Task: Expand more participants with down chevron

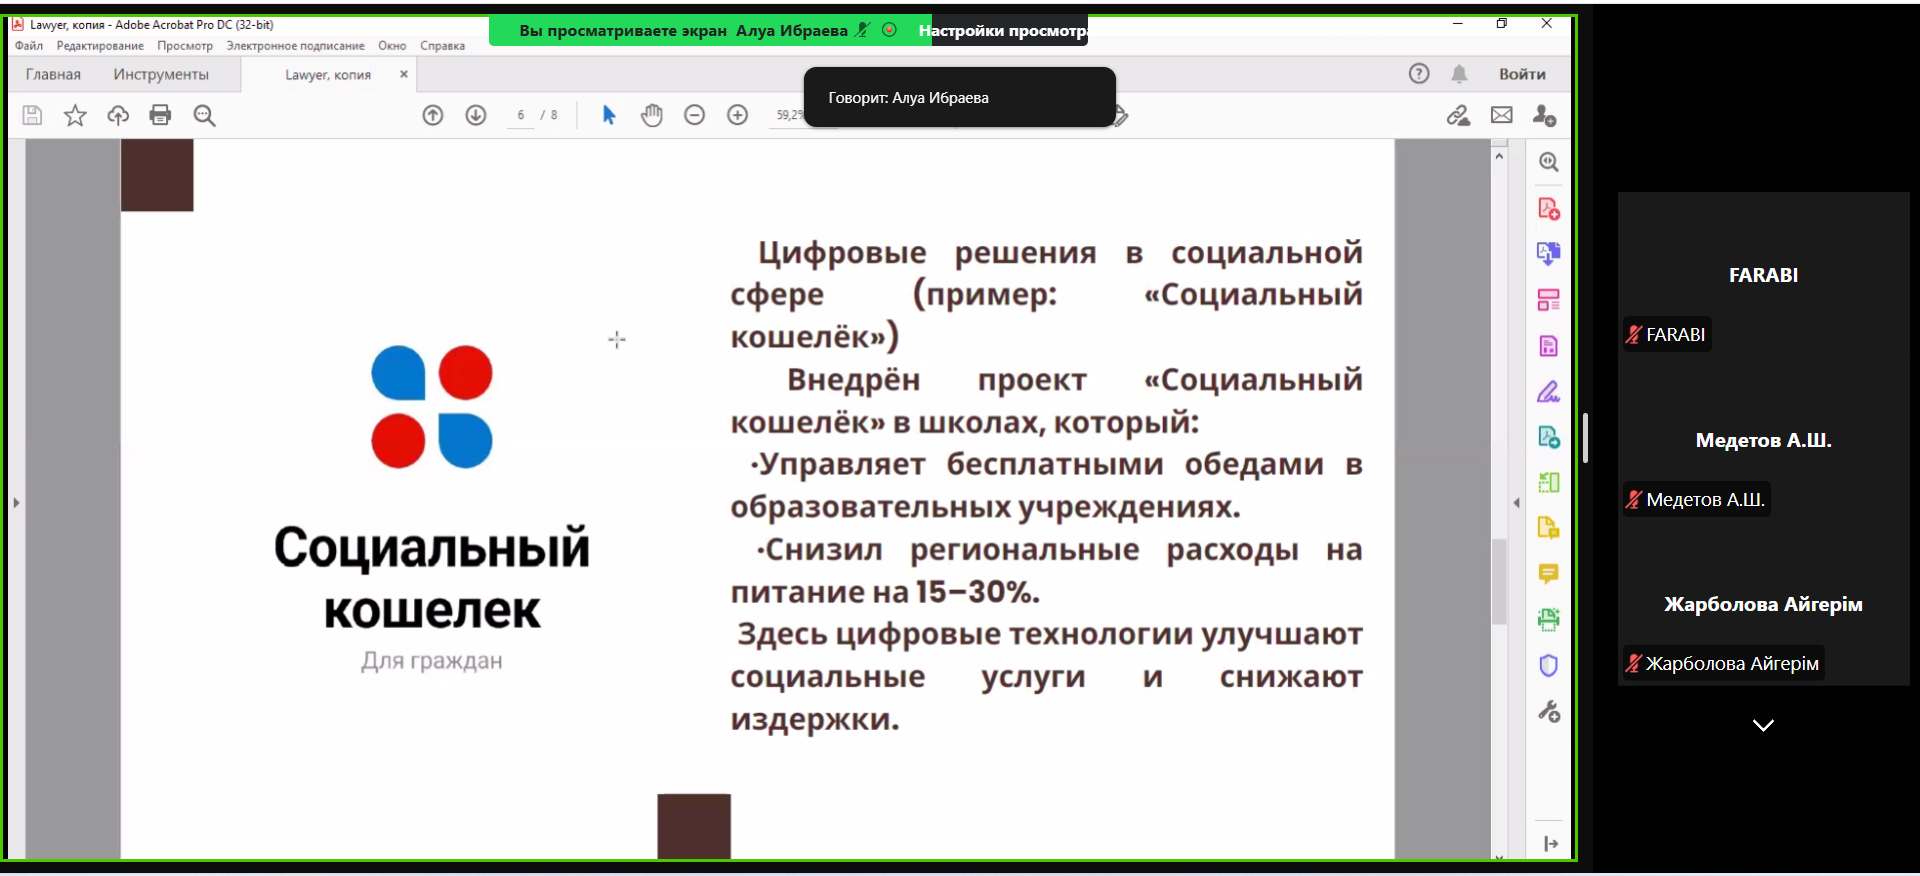Action: tap(1763, 725)
